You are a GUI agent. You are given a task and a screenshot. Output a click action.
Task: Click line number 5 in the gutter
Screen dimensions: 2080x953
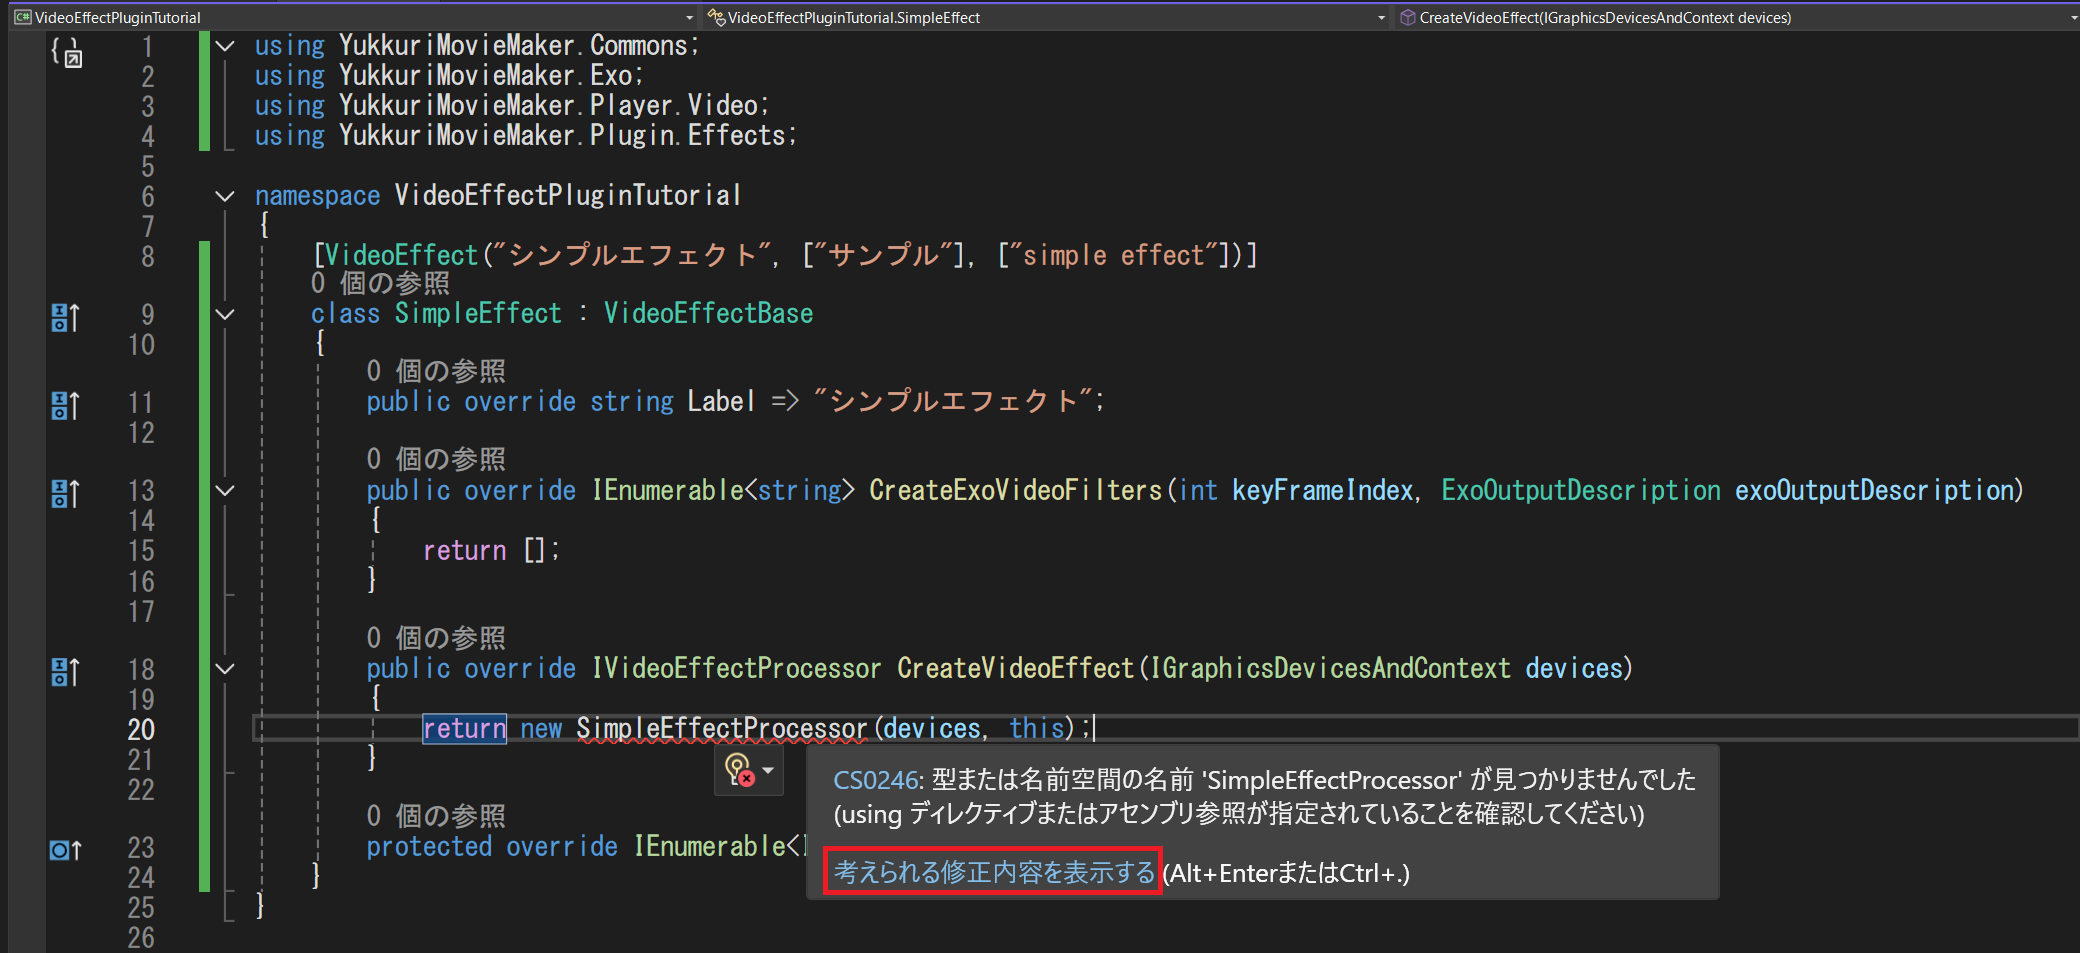click(x=148, y=166)
